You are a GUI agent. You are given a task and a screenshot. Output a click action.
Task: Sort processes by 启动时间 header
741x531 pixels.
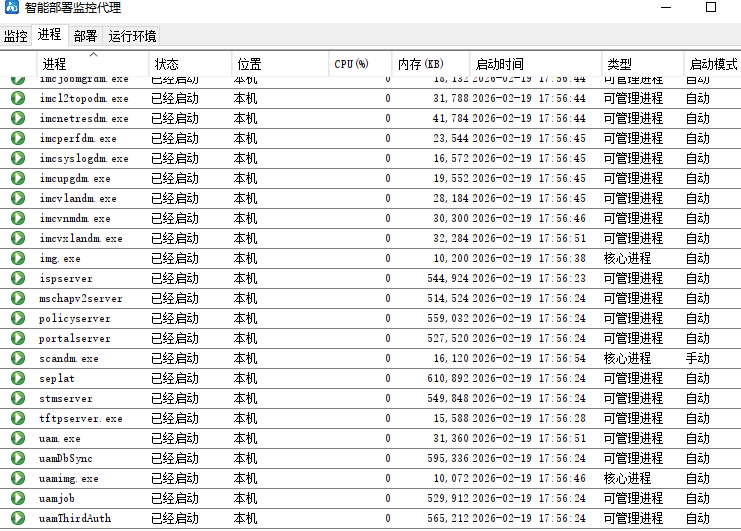pos(499,64)
